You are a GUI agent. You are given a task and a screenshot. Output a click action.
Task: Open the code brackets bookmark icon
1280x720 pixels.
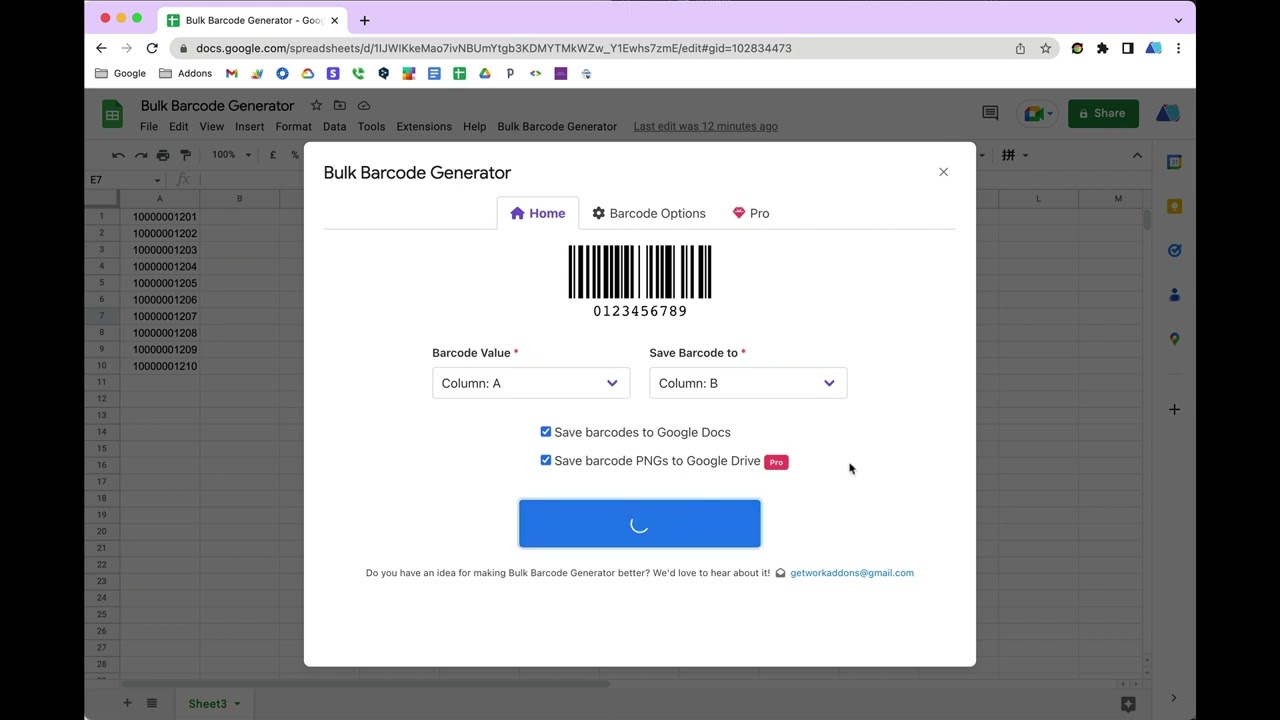[535, 73]
